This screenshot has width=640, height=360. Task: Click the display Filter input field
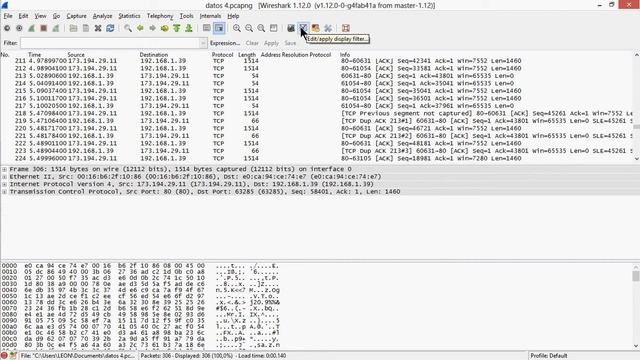click(x=110, y=43)
